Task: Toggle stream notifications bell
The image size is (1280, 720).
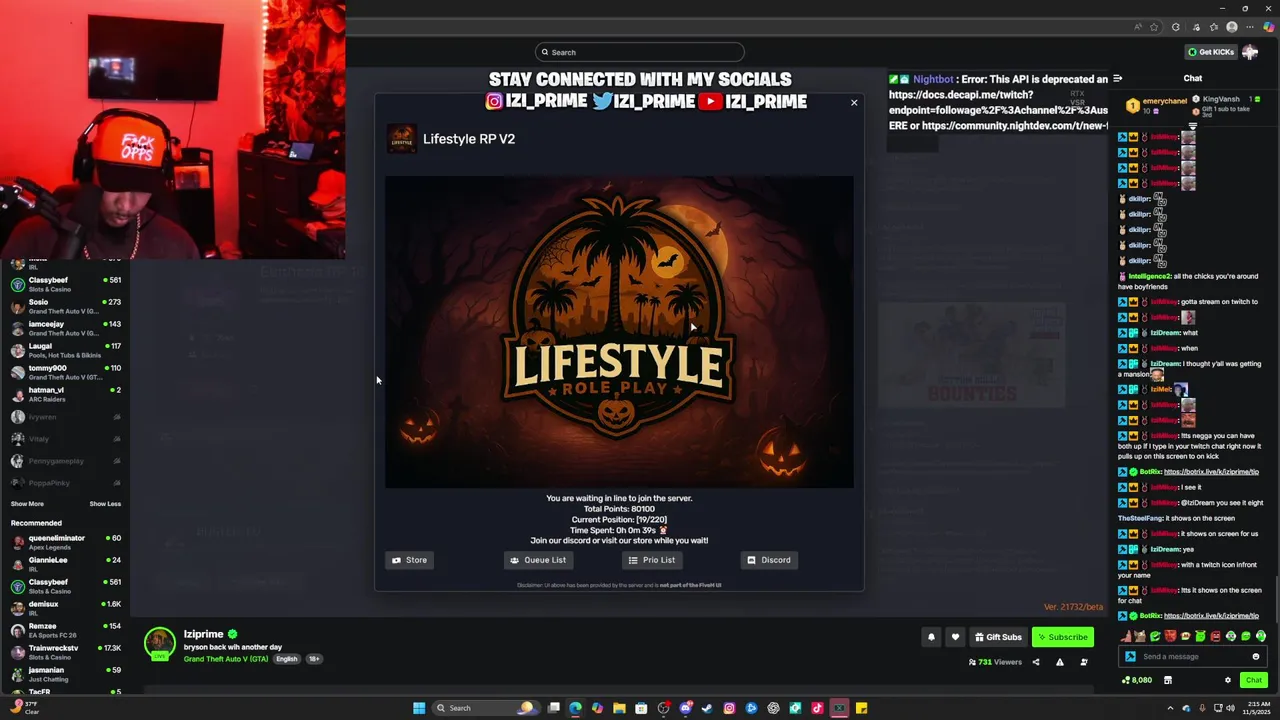Action: coord(931,637)
